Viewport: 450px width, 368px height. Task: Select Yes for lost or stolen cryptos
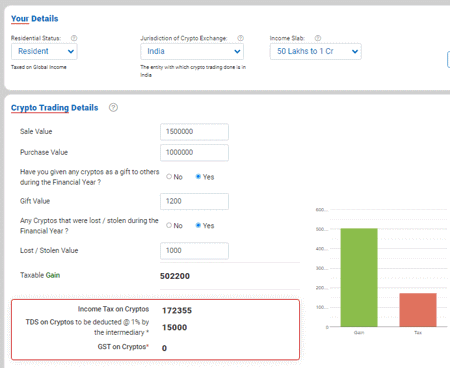(x=198, y=225)
